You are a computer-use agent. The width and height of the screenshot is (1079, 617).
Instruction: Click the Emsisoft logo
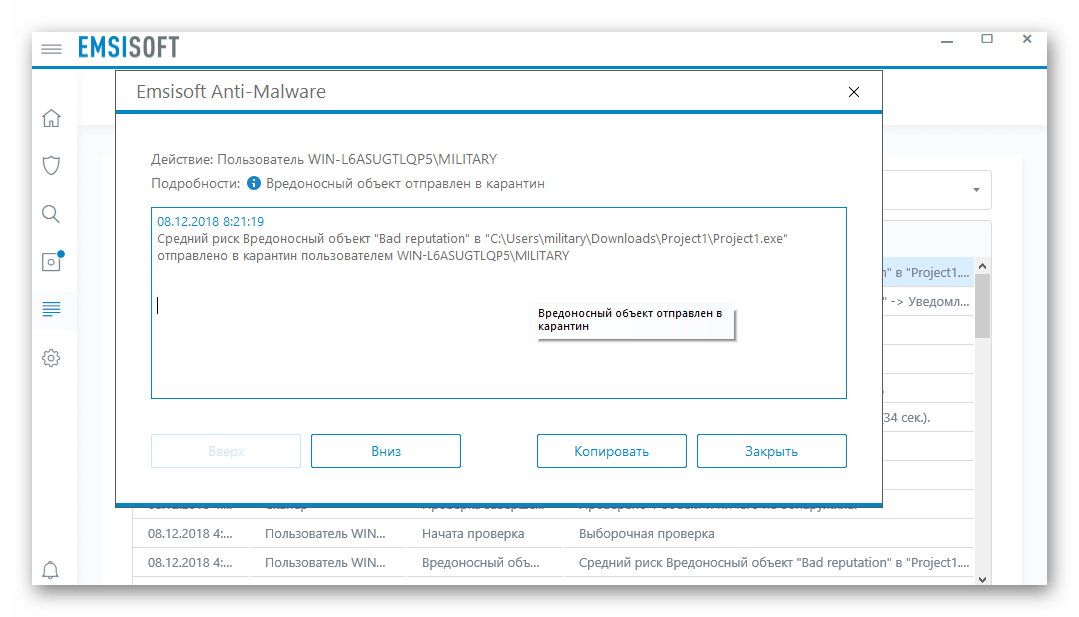[129, 47]
